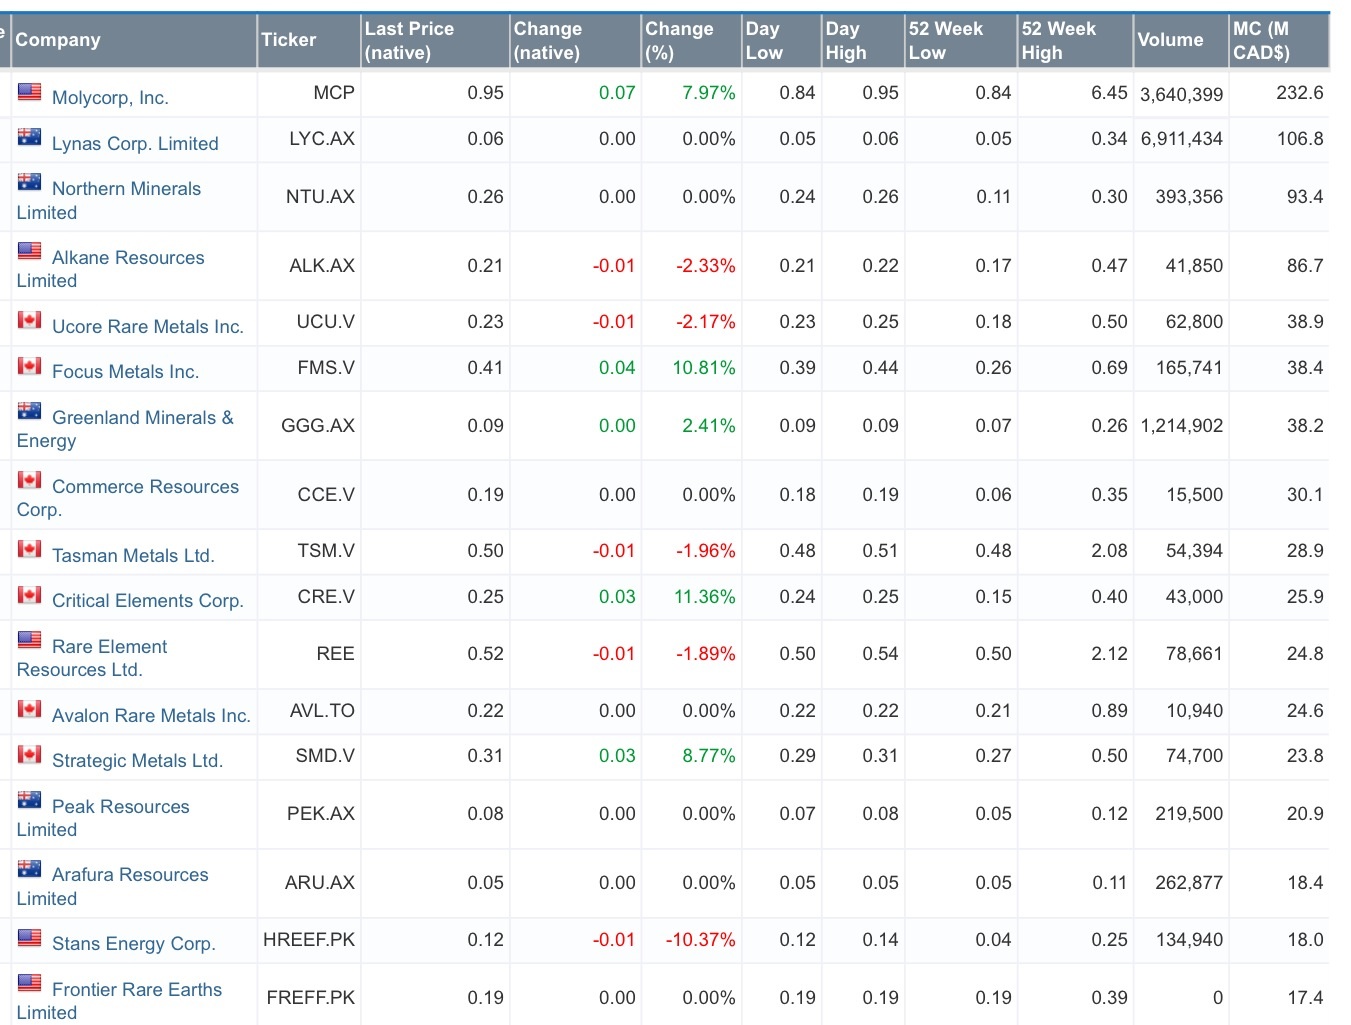This screenshot has height=1025, width=1351.
Task: Click the US flag beside Stans Energy Corp.
Action: [x=29, y=937]
